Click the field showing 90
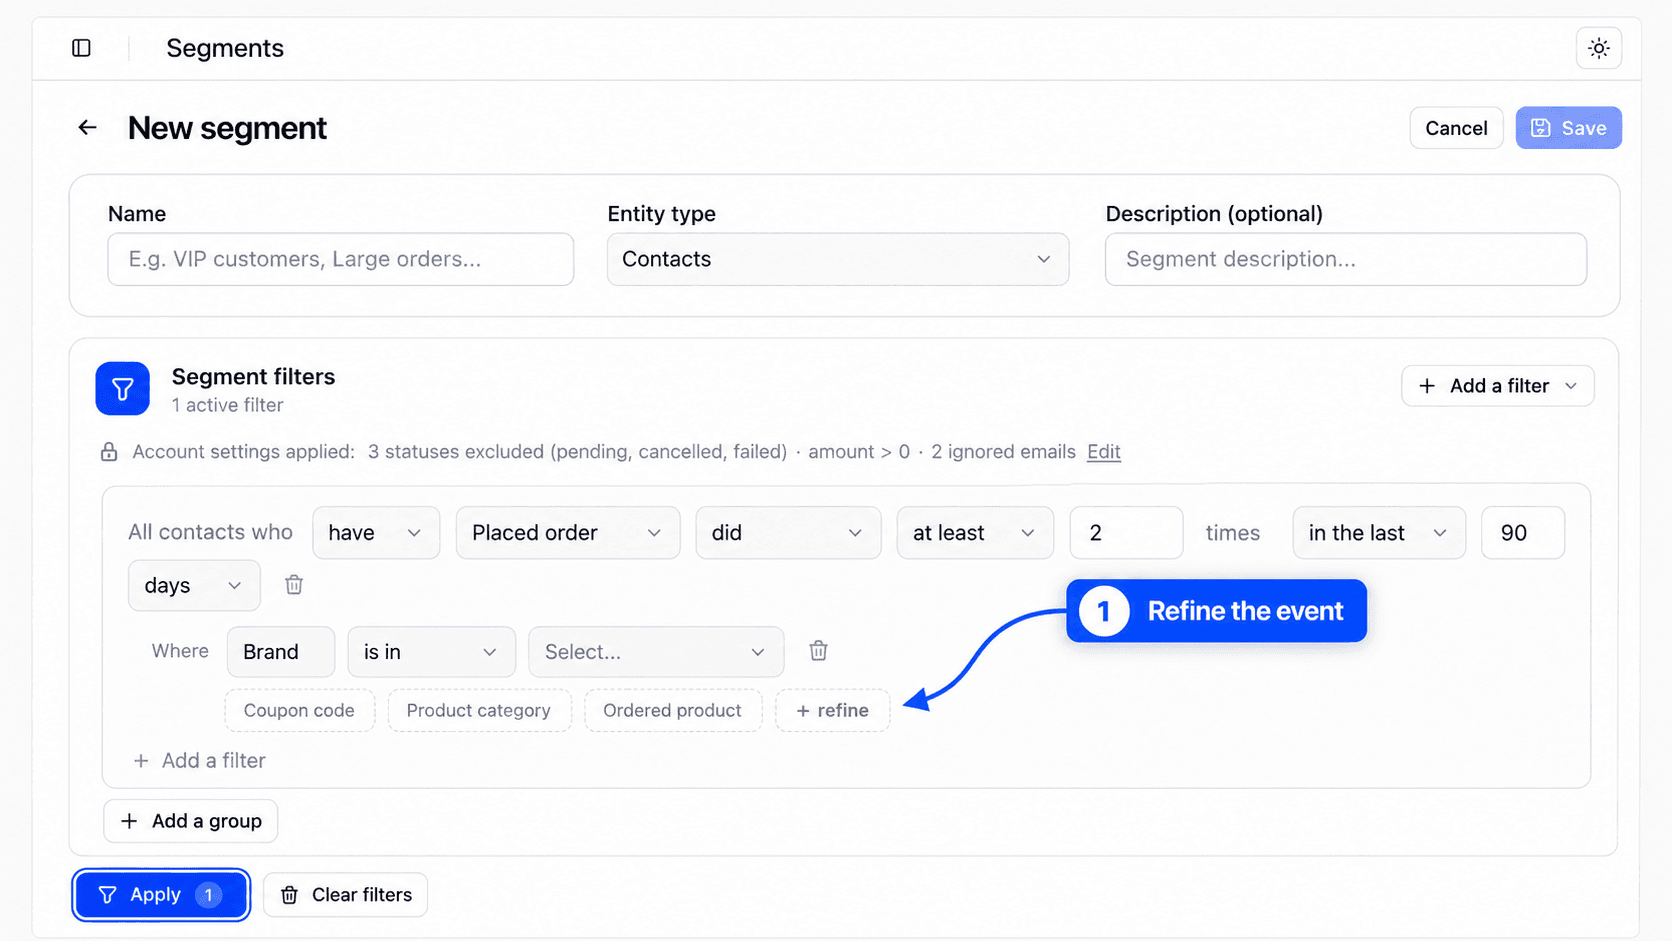This screenshot has width=1672, height=941. [x=1522, y=533]
